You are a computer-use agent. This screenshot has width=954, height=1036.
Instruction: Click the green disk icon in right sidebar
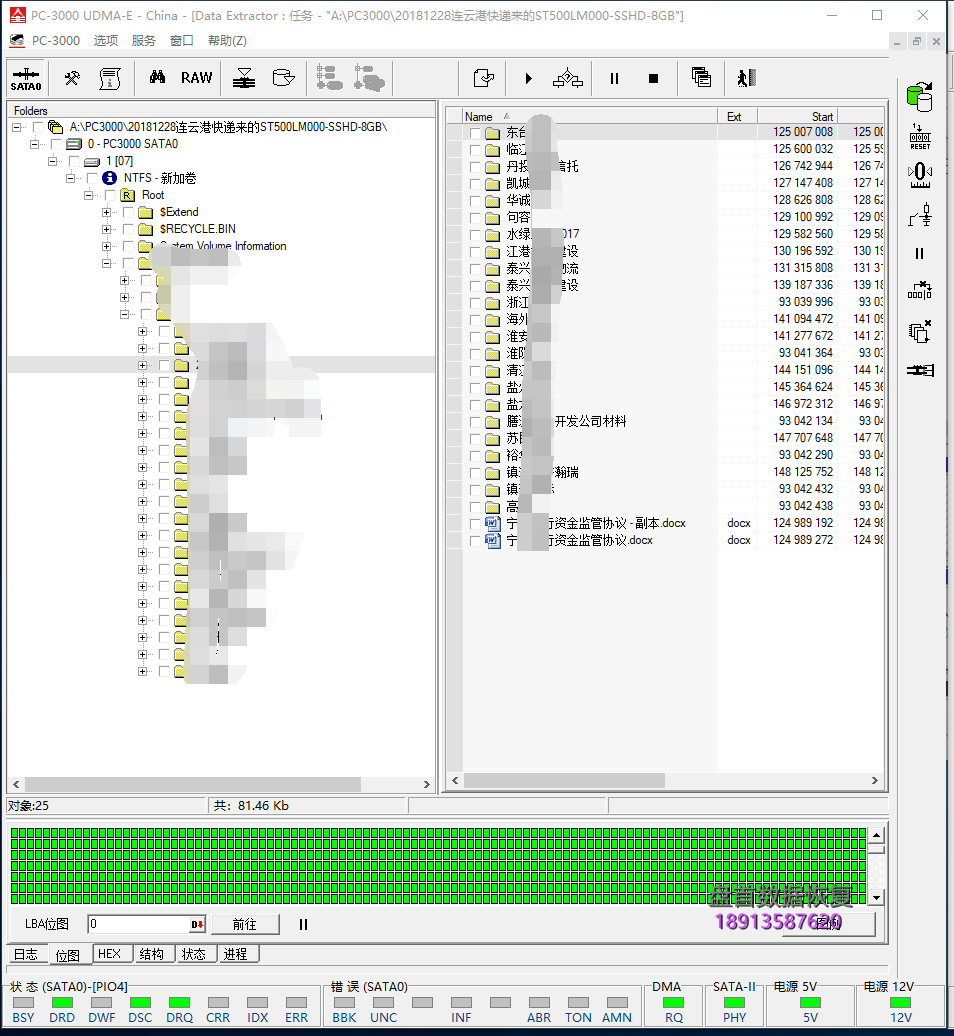[x=919, y=97]
